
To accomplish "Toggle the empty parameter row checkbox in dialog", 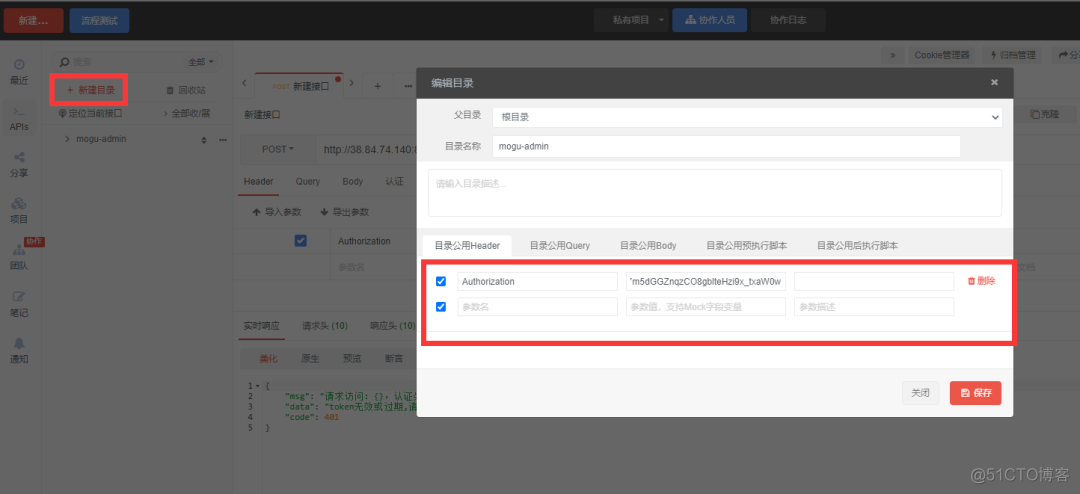I will click(x=441, y=307).
